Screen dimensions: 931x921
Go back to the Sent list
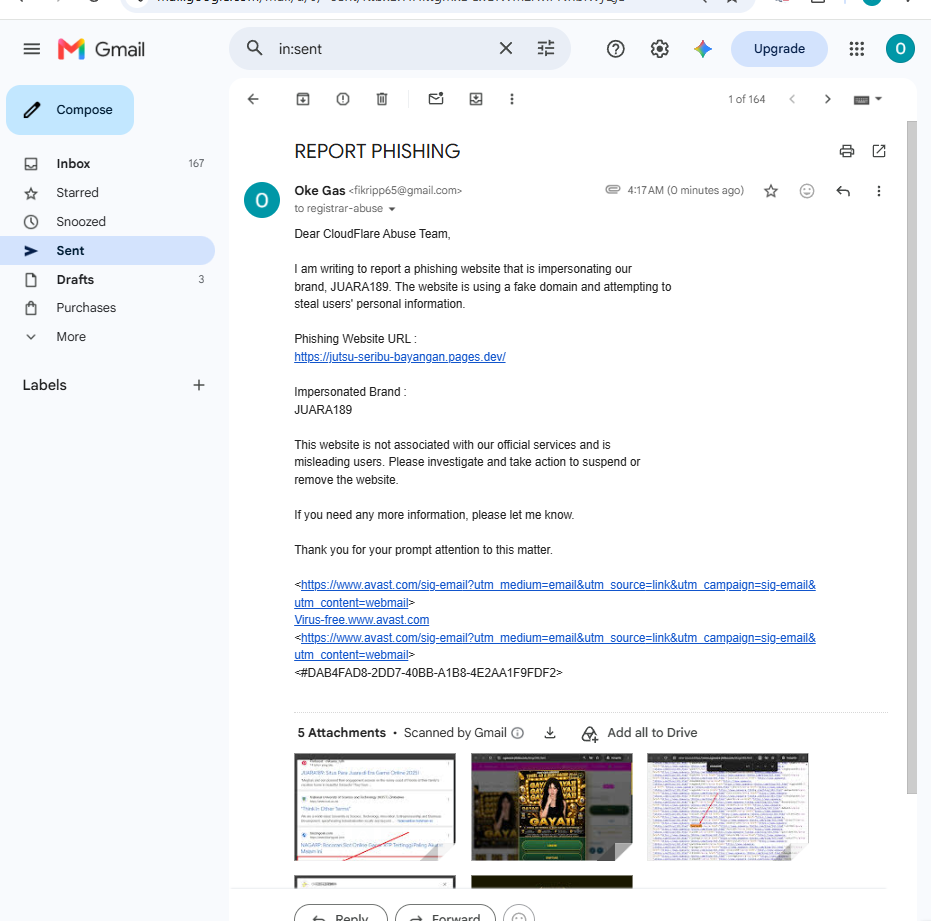[x=253, y=99]
